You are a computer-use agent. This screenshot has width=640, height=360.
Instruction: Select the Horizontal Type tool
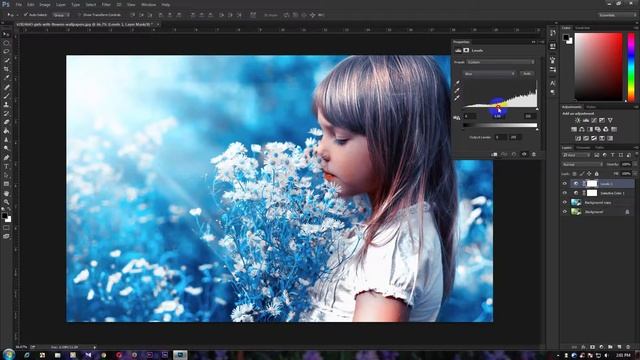[x=6, y=167]
